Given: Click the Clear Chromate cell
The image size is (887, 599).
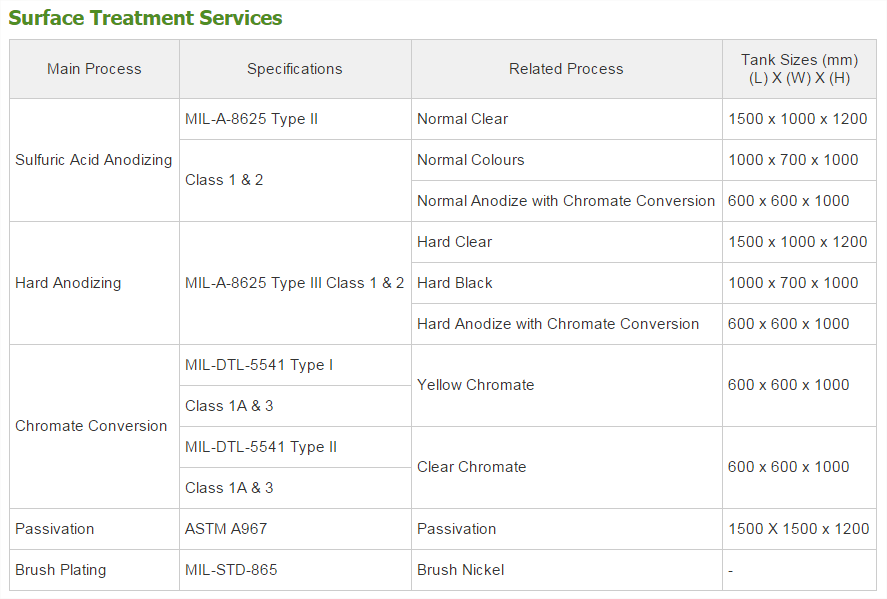Looking at the screenshot, I should pyautogui.click(x=567, y=467).
